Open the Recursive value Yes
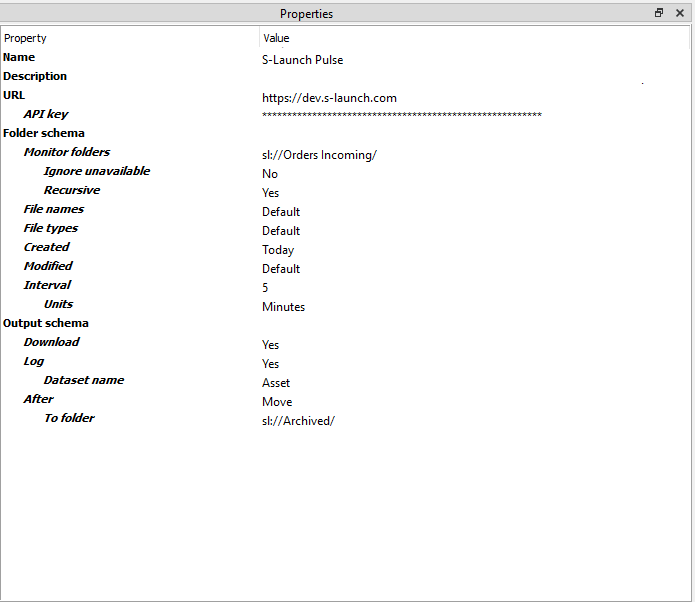Viewport: 695px width, 602px height. pyautogui.click(x=270, y=193)
